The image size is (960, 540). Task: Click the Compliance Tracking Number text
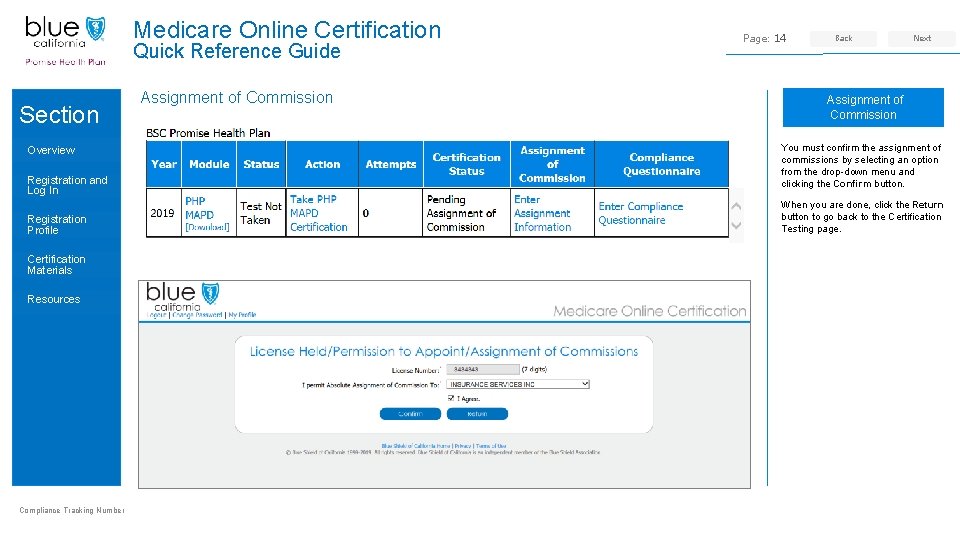coord(72,510)
